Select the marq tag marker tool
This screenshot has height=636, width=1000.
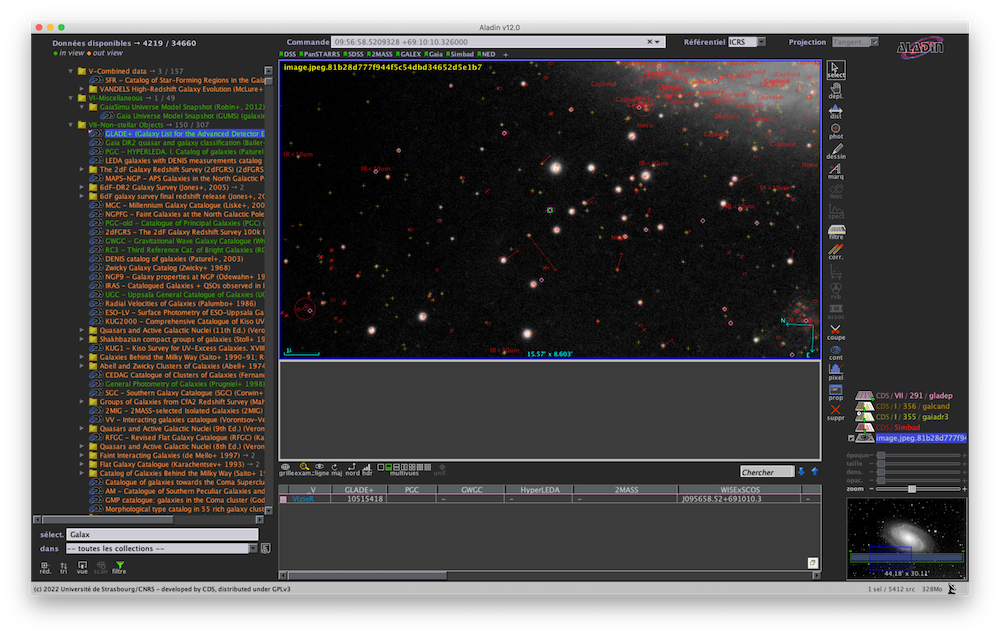(835, 171)
